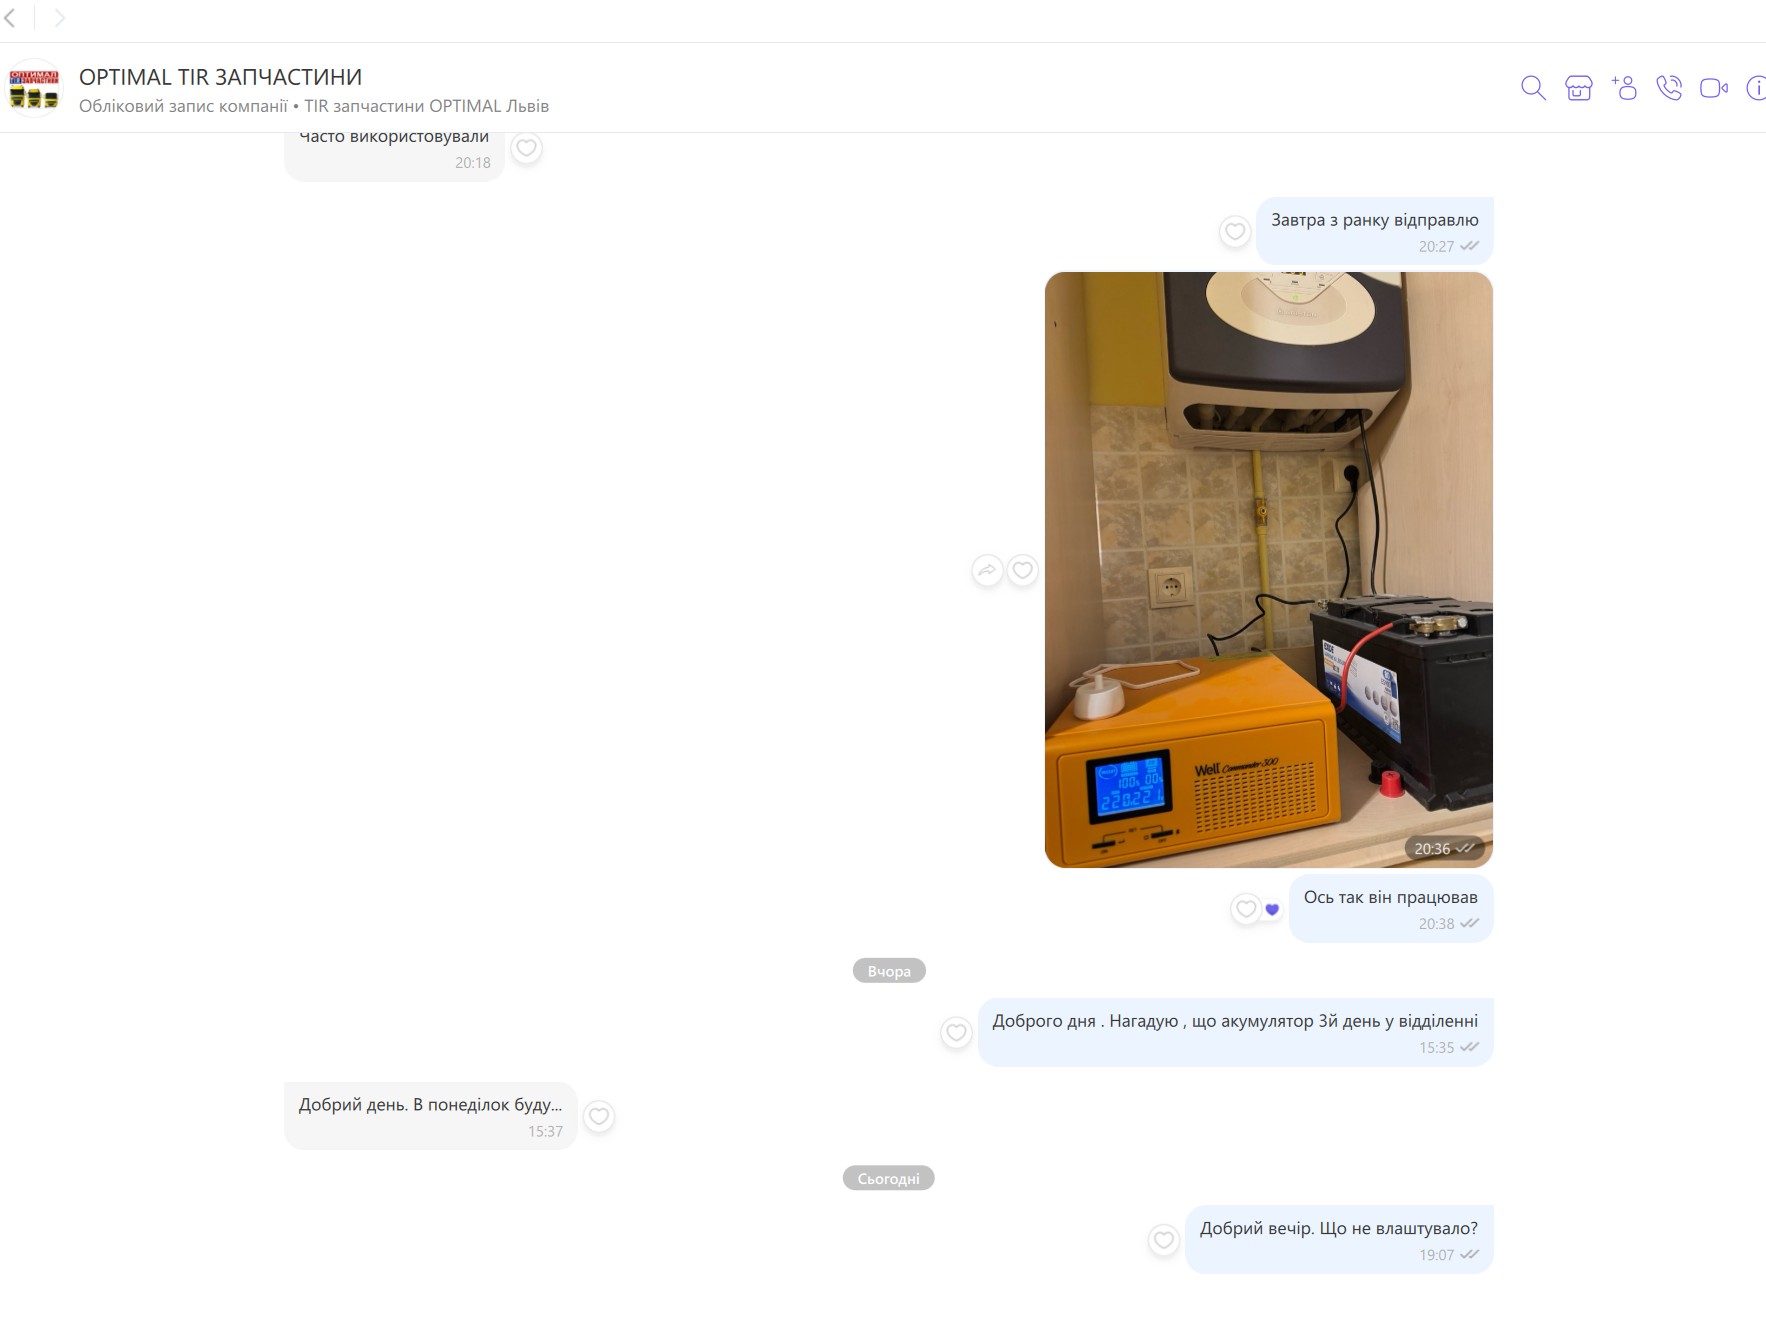Like the photo sent at 20:36

[x=1022, y=570]
